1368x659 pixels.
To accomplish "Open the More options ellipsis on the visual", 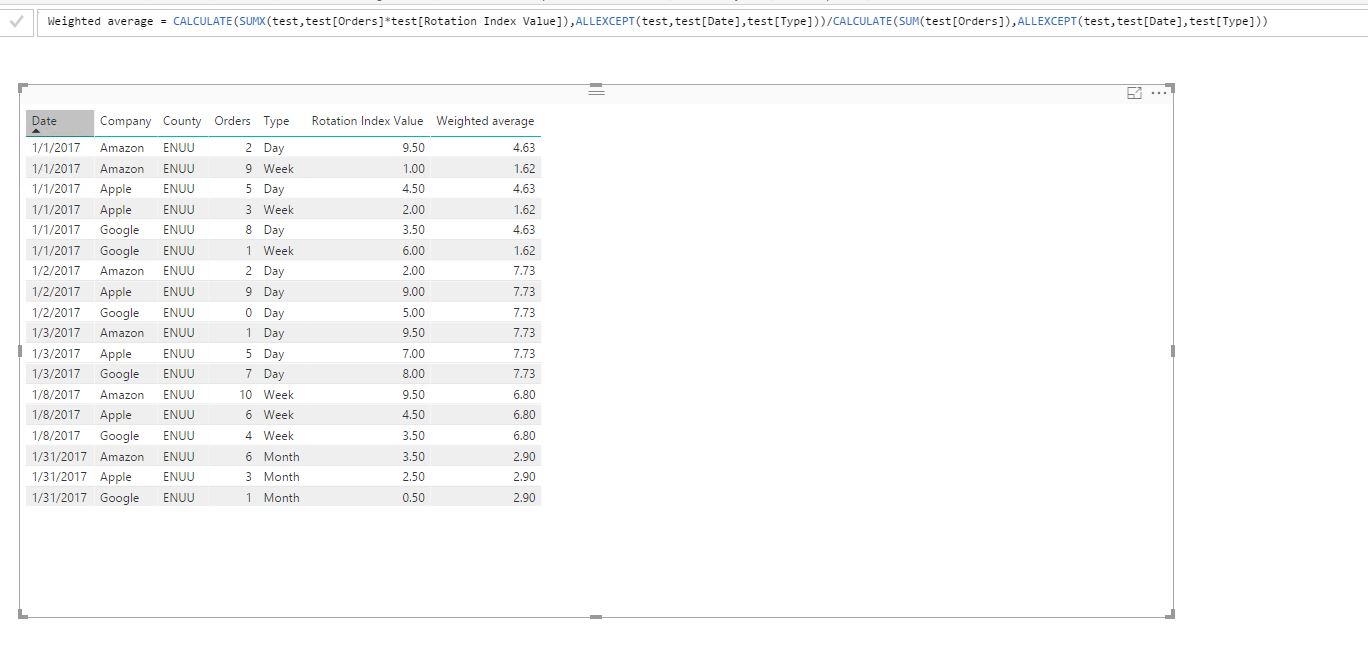I will click(x=1159, y=93).
